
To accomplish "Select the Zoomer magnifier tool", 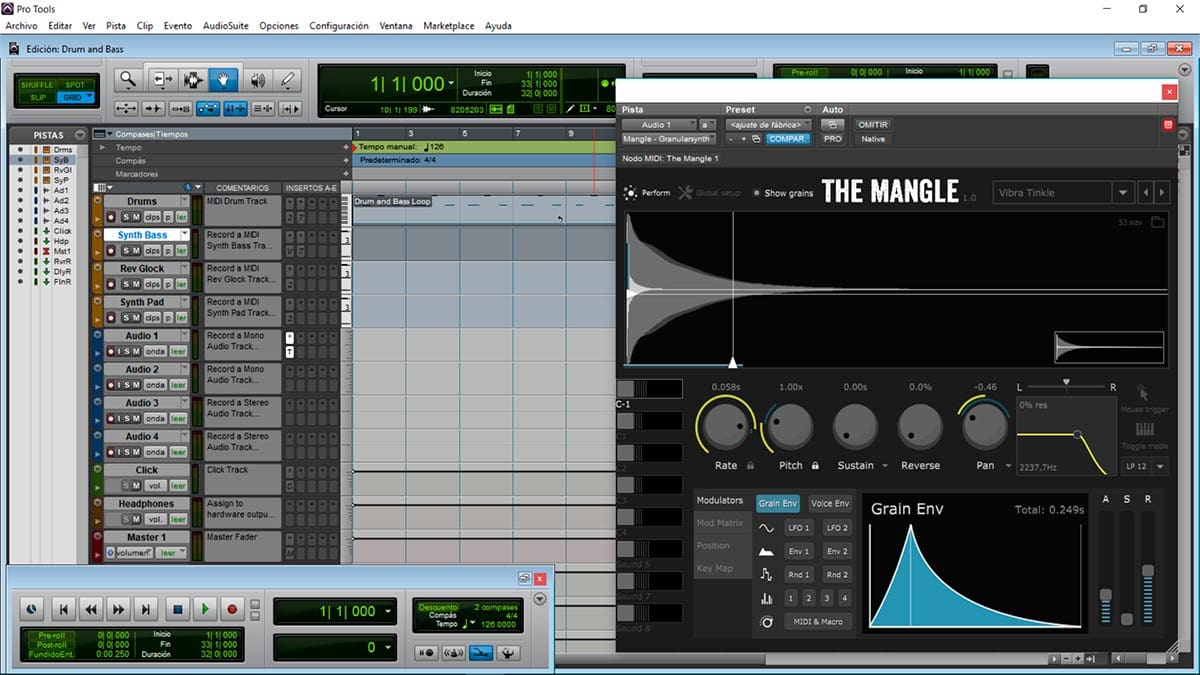I will pos(128,80).
